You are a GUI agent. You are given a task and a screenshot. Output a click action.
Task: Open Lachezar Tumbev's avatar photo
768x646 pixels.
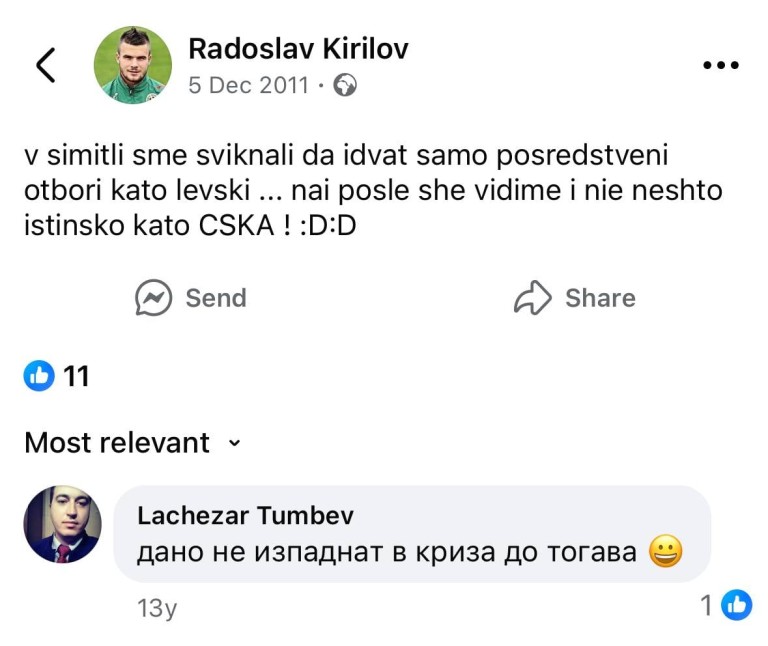[x=62, y=525]
